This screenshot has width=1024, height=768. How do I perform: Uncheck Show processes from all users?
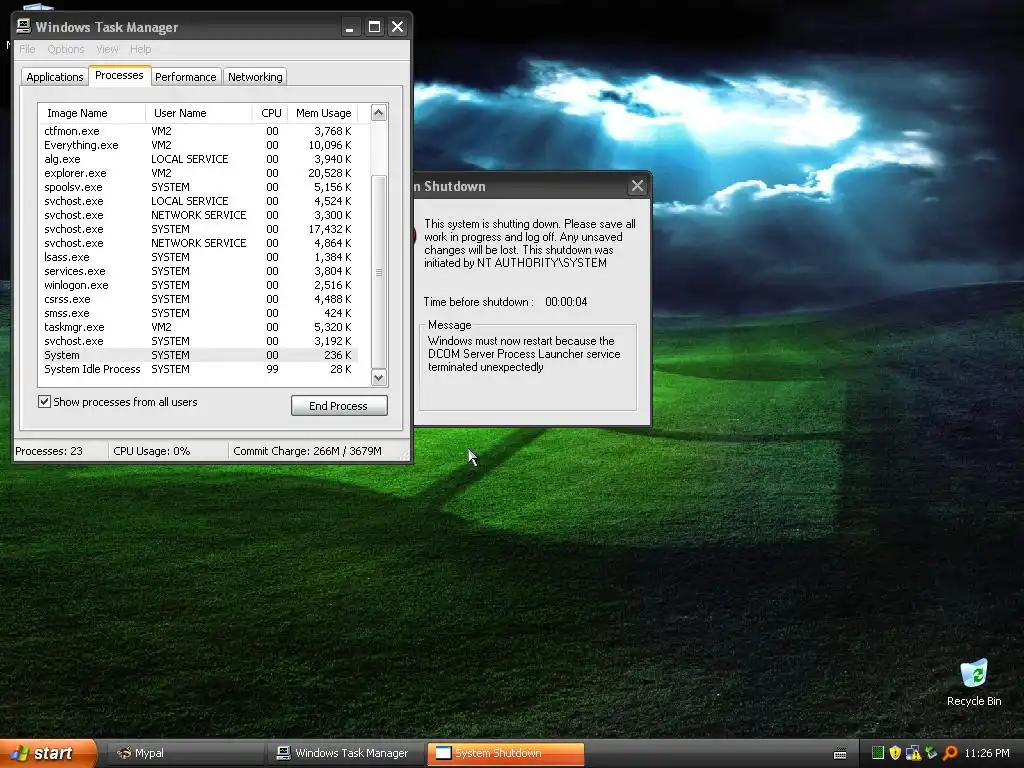[44, 402]
